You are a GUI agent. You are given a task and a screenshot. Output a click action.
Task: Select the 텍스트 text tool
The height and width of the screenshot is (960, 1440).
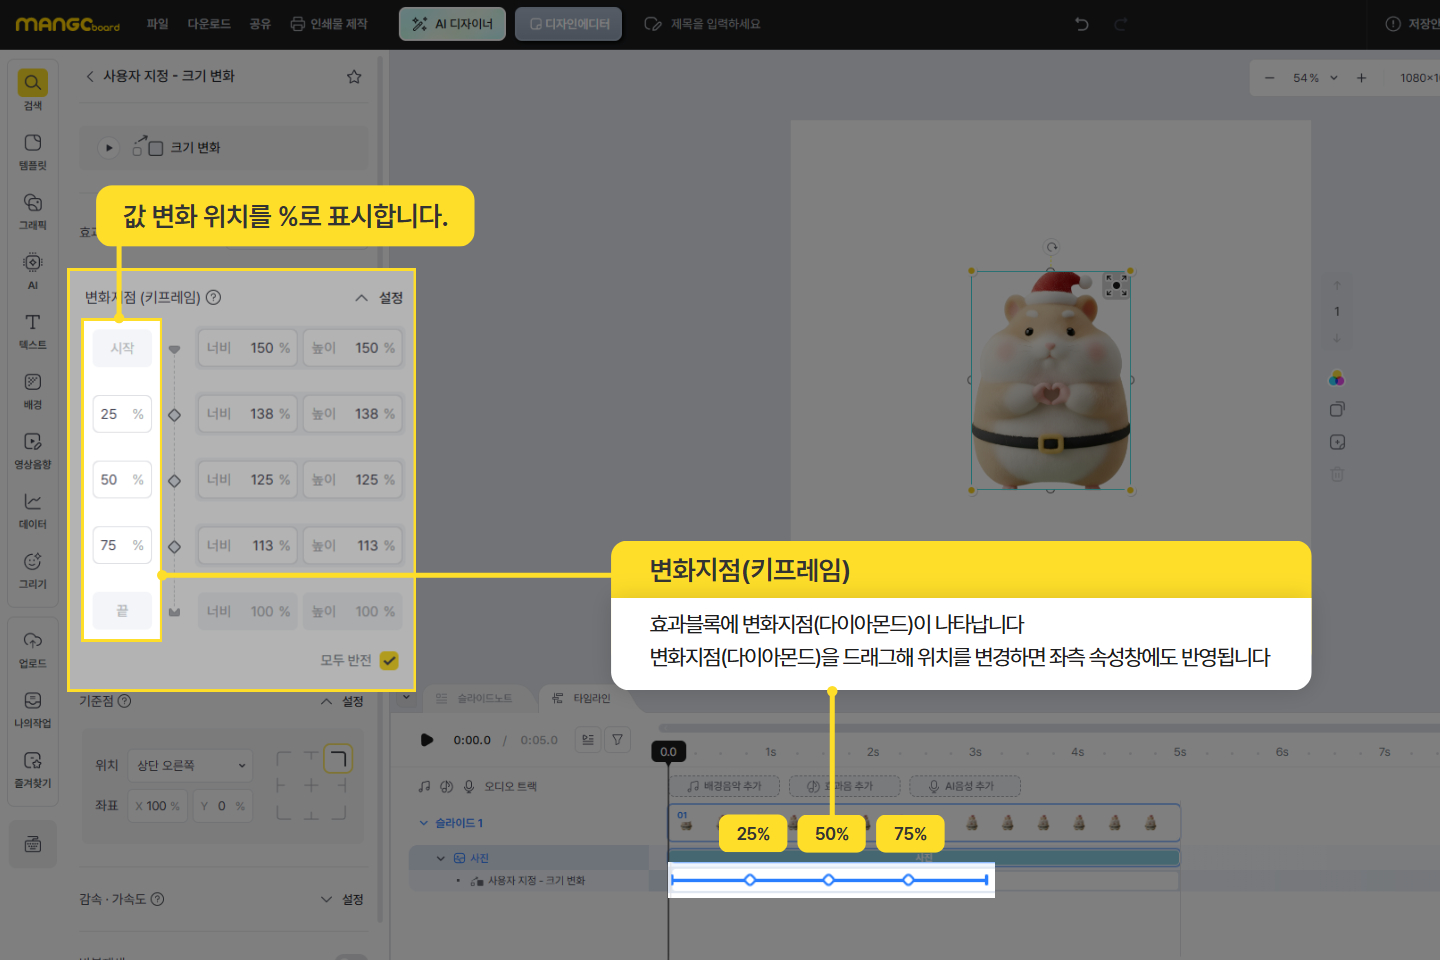(x=33, y=329)
